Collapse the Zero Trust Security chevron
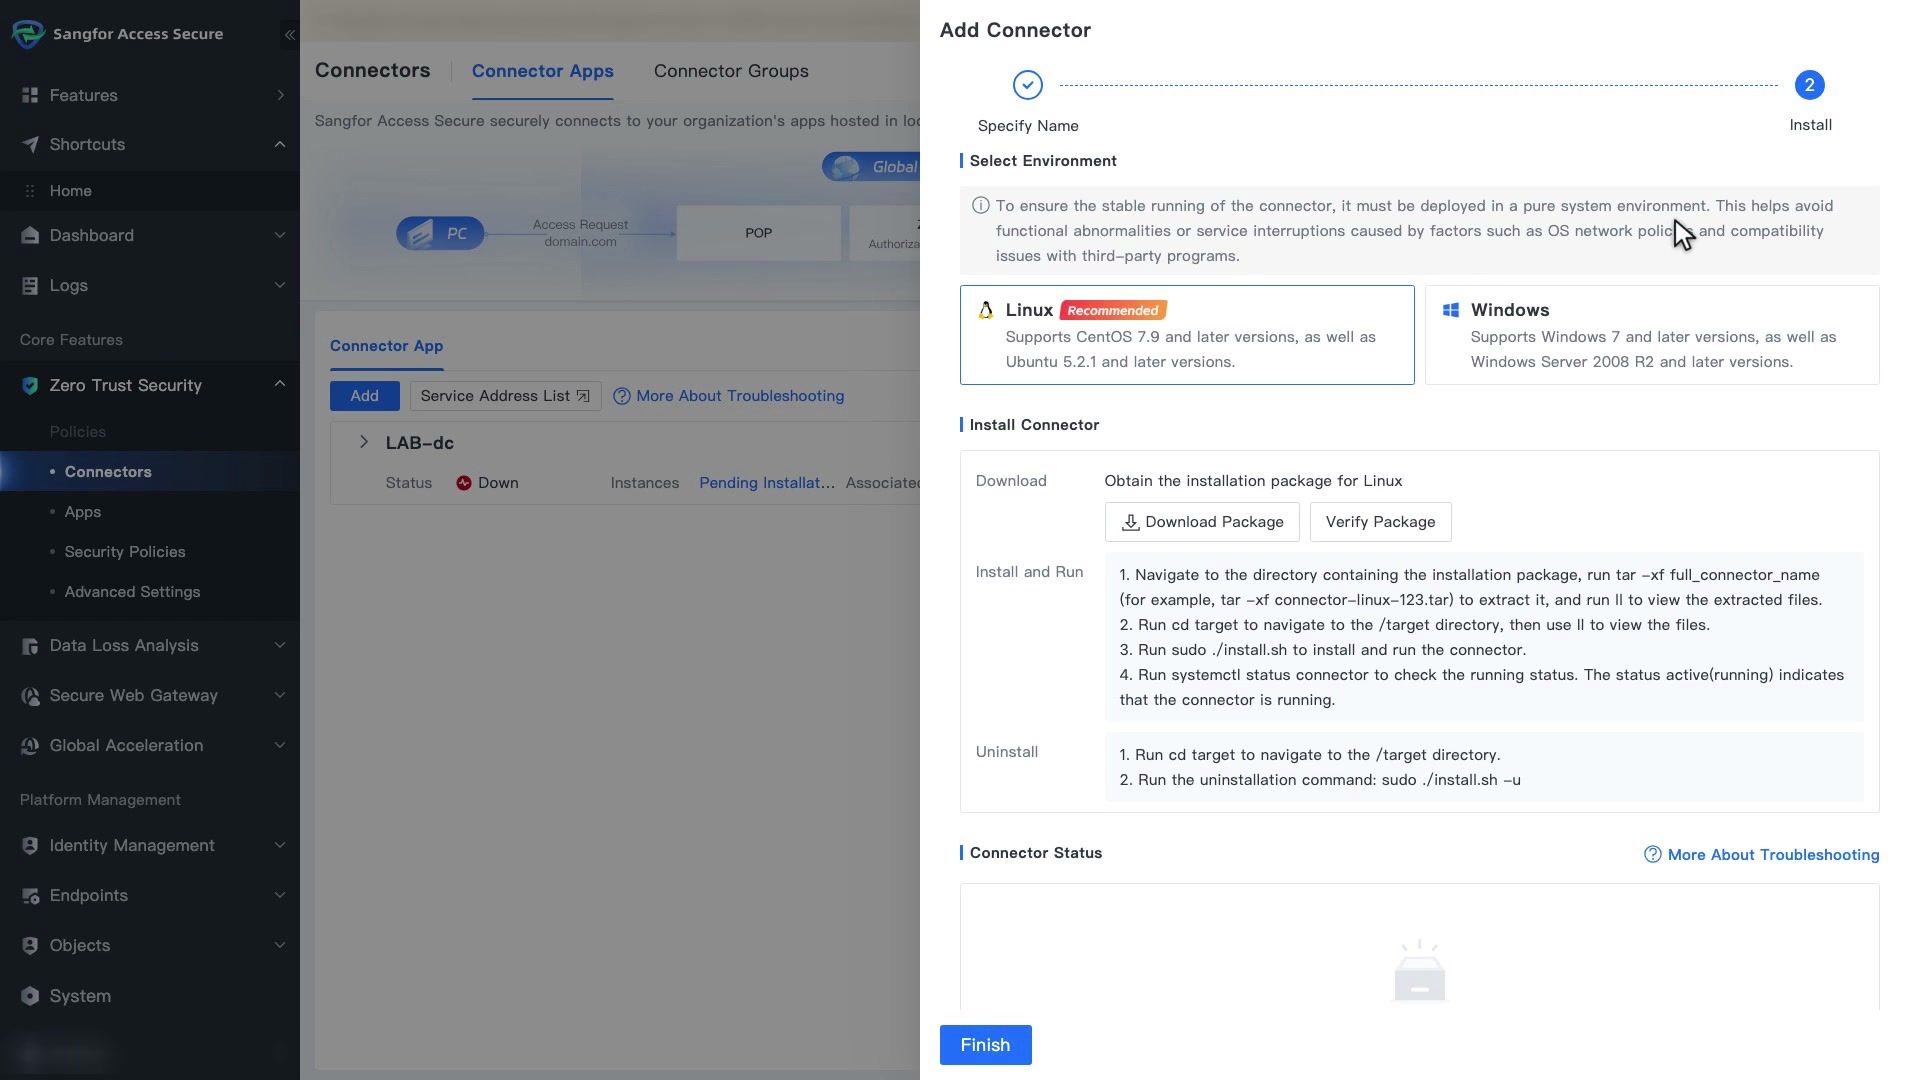Screen dimensions: 1920x1080 click(x=280, y=385)
